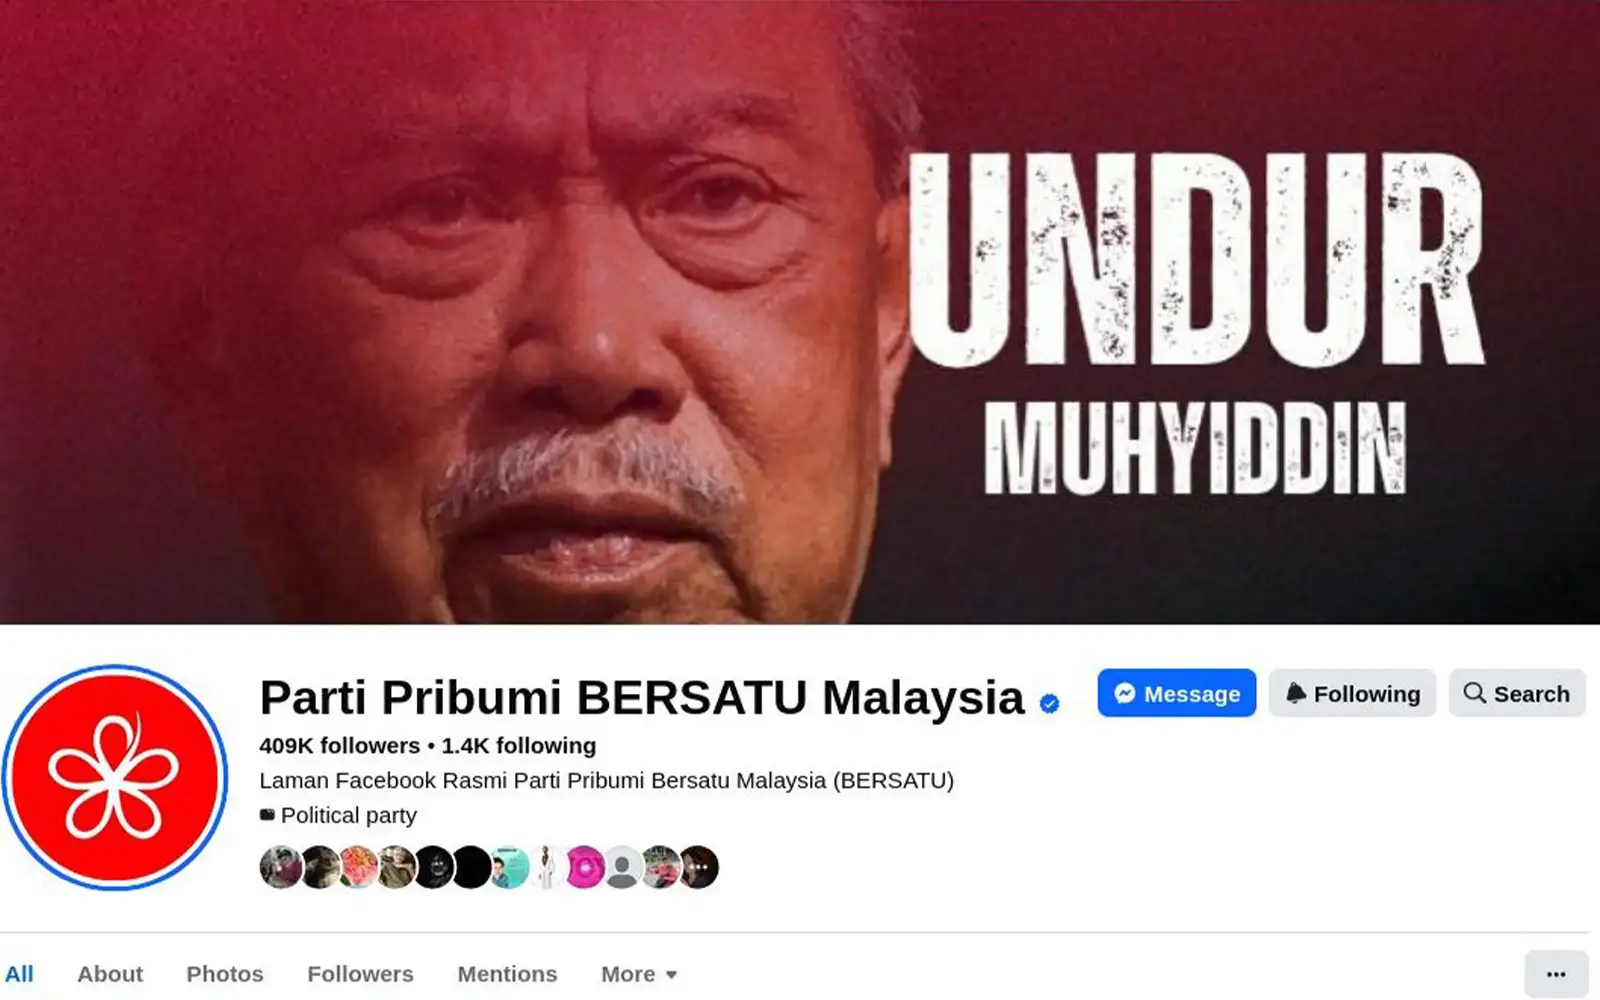Screen dimensions: 1600x1000
Task: Open the Followers tab
Action: pyautogui.click(x=360, y=974)
